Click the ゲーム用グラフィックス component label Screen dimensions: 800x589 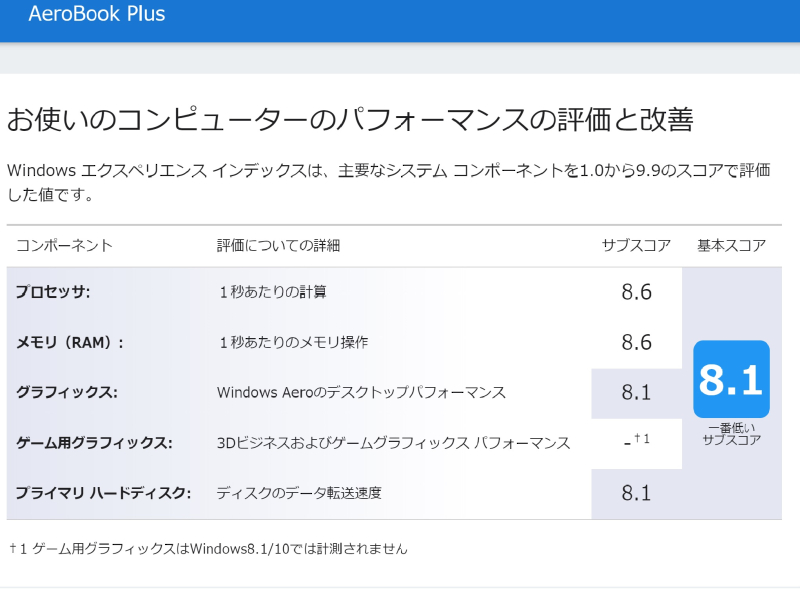[x=94, y=443]
